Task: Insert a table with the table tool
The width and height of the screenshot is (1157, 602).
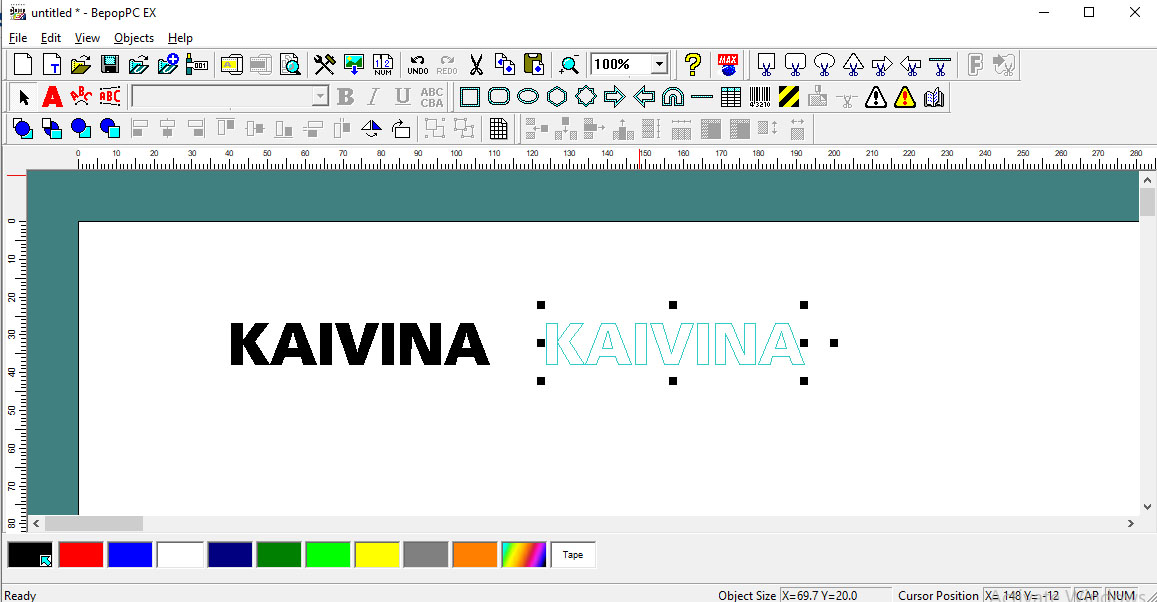Action: [731, 97]
